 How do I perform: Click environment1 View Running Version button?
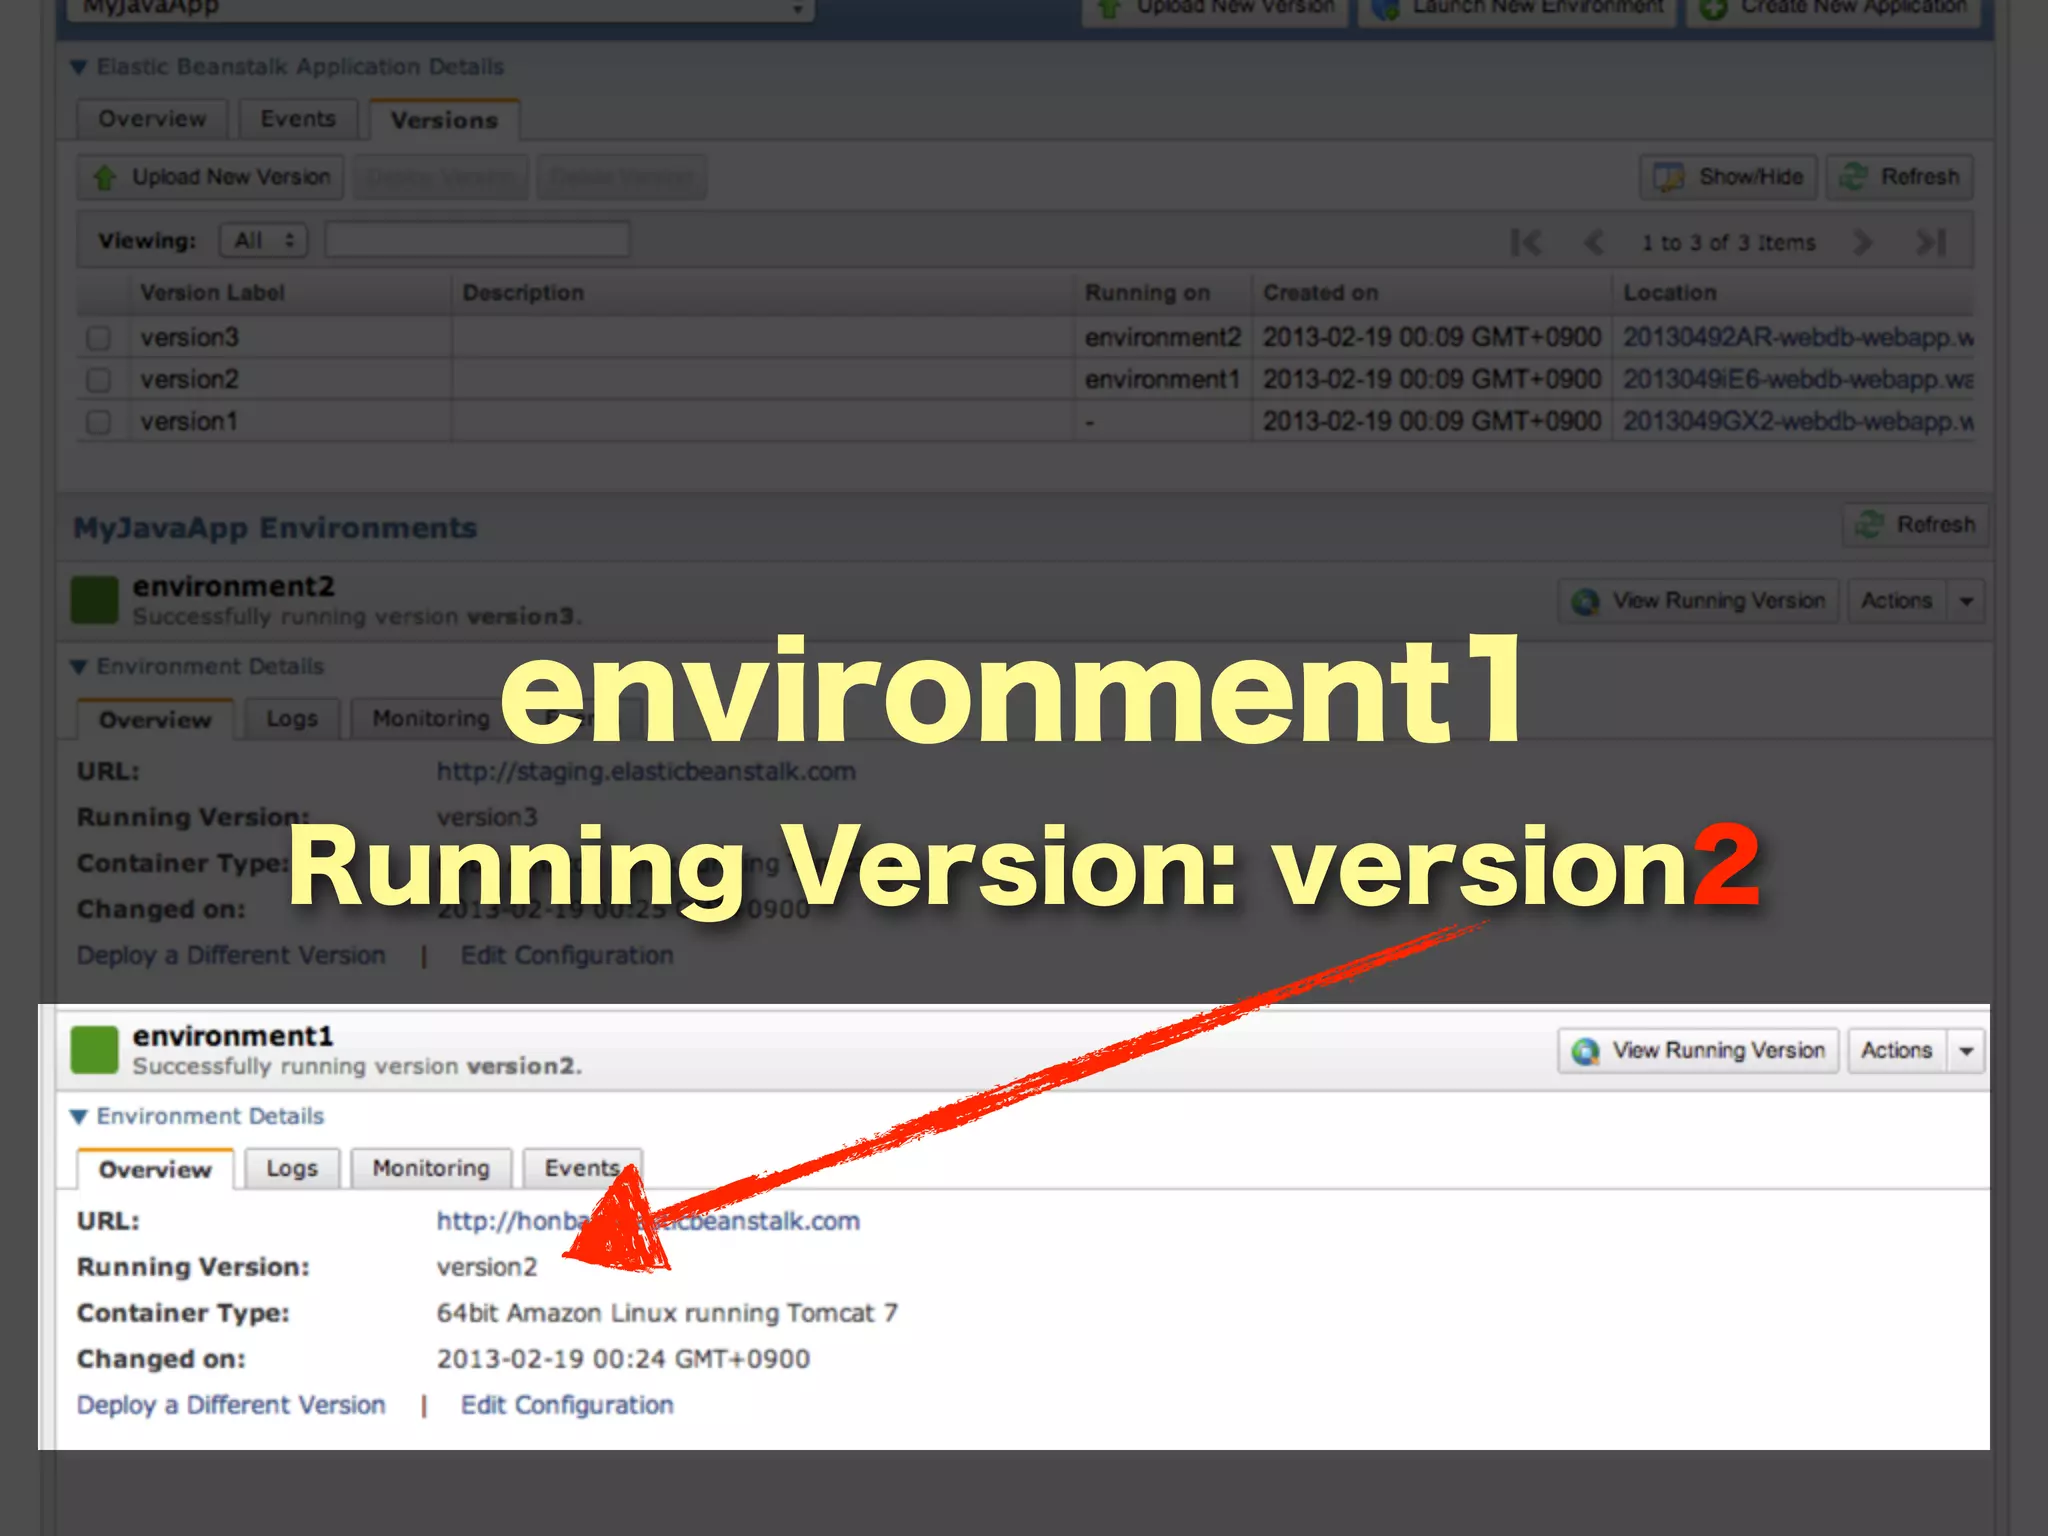[1698, 1051]
